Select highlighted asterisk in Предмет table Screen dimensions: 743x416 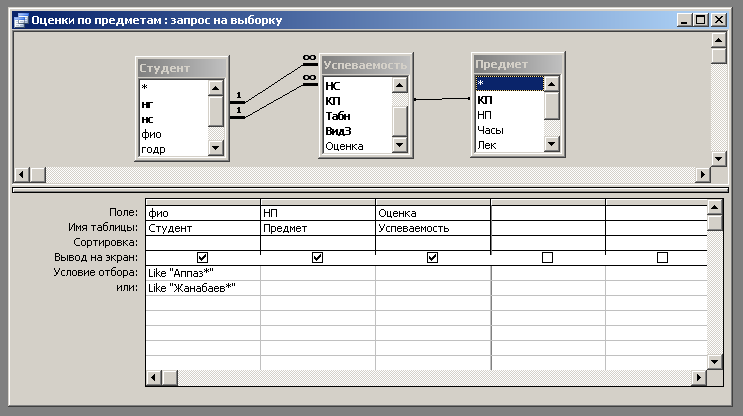509,83
